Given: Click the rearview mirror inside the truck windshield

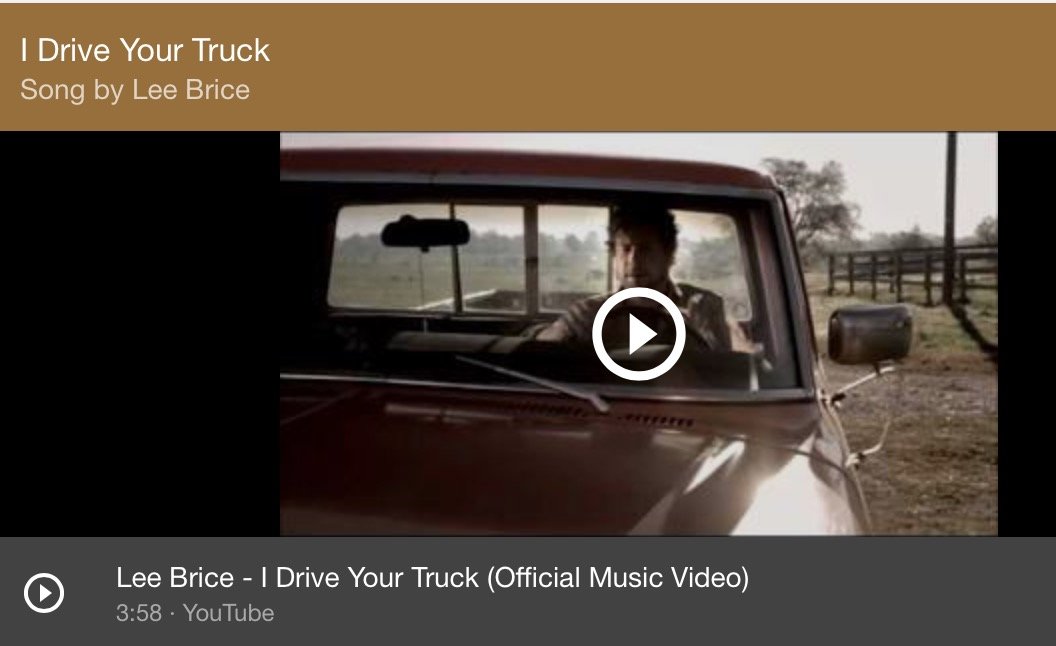Looking at the screenshot, I should tap(425, 232).
